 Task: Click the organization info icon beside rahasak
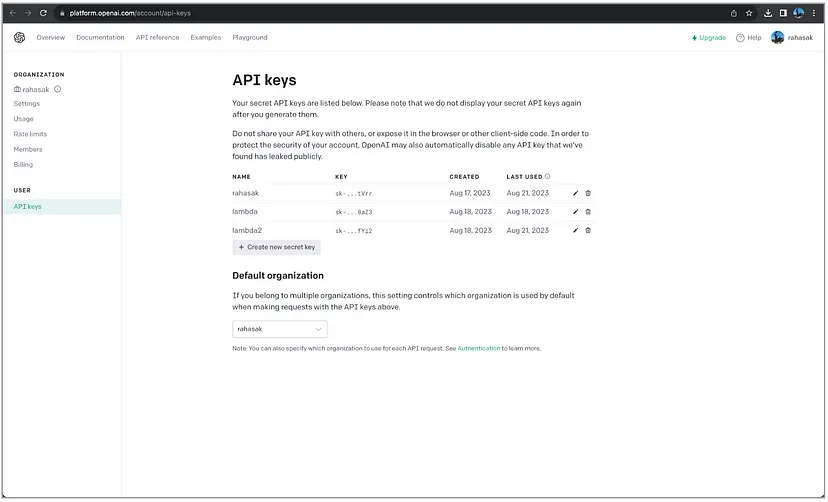tap(58, 89)
